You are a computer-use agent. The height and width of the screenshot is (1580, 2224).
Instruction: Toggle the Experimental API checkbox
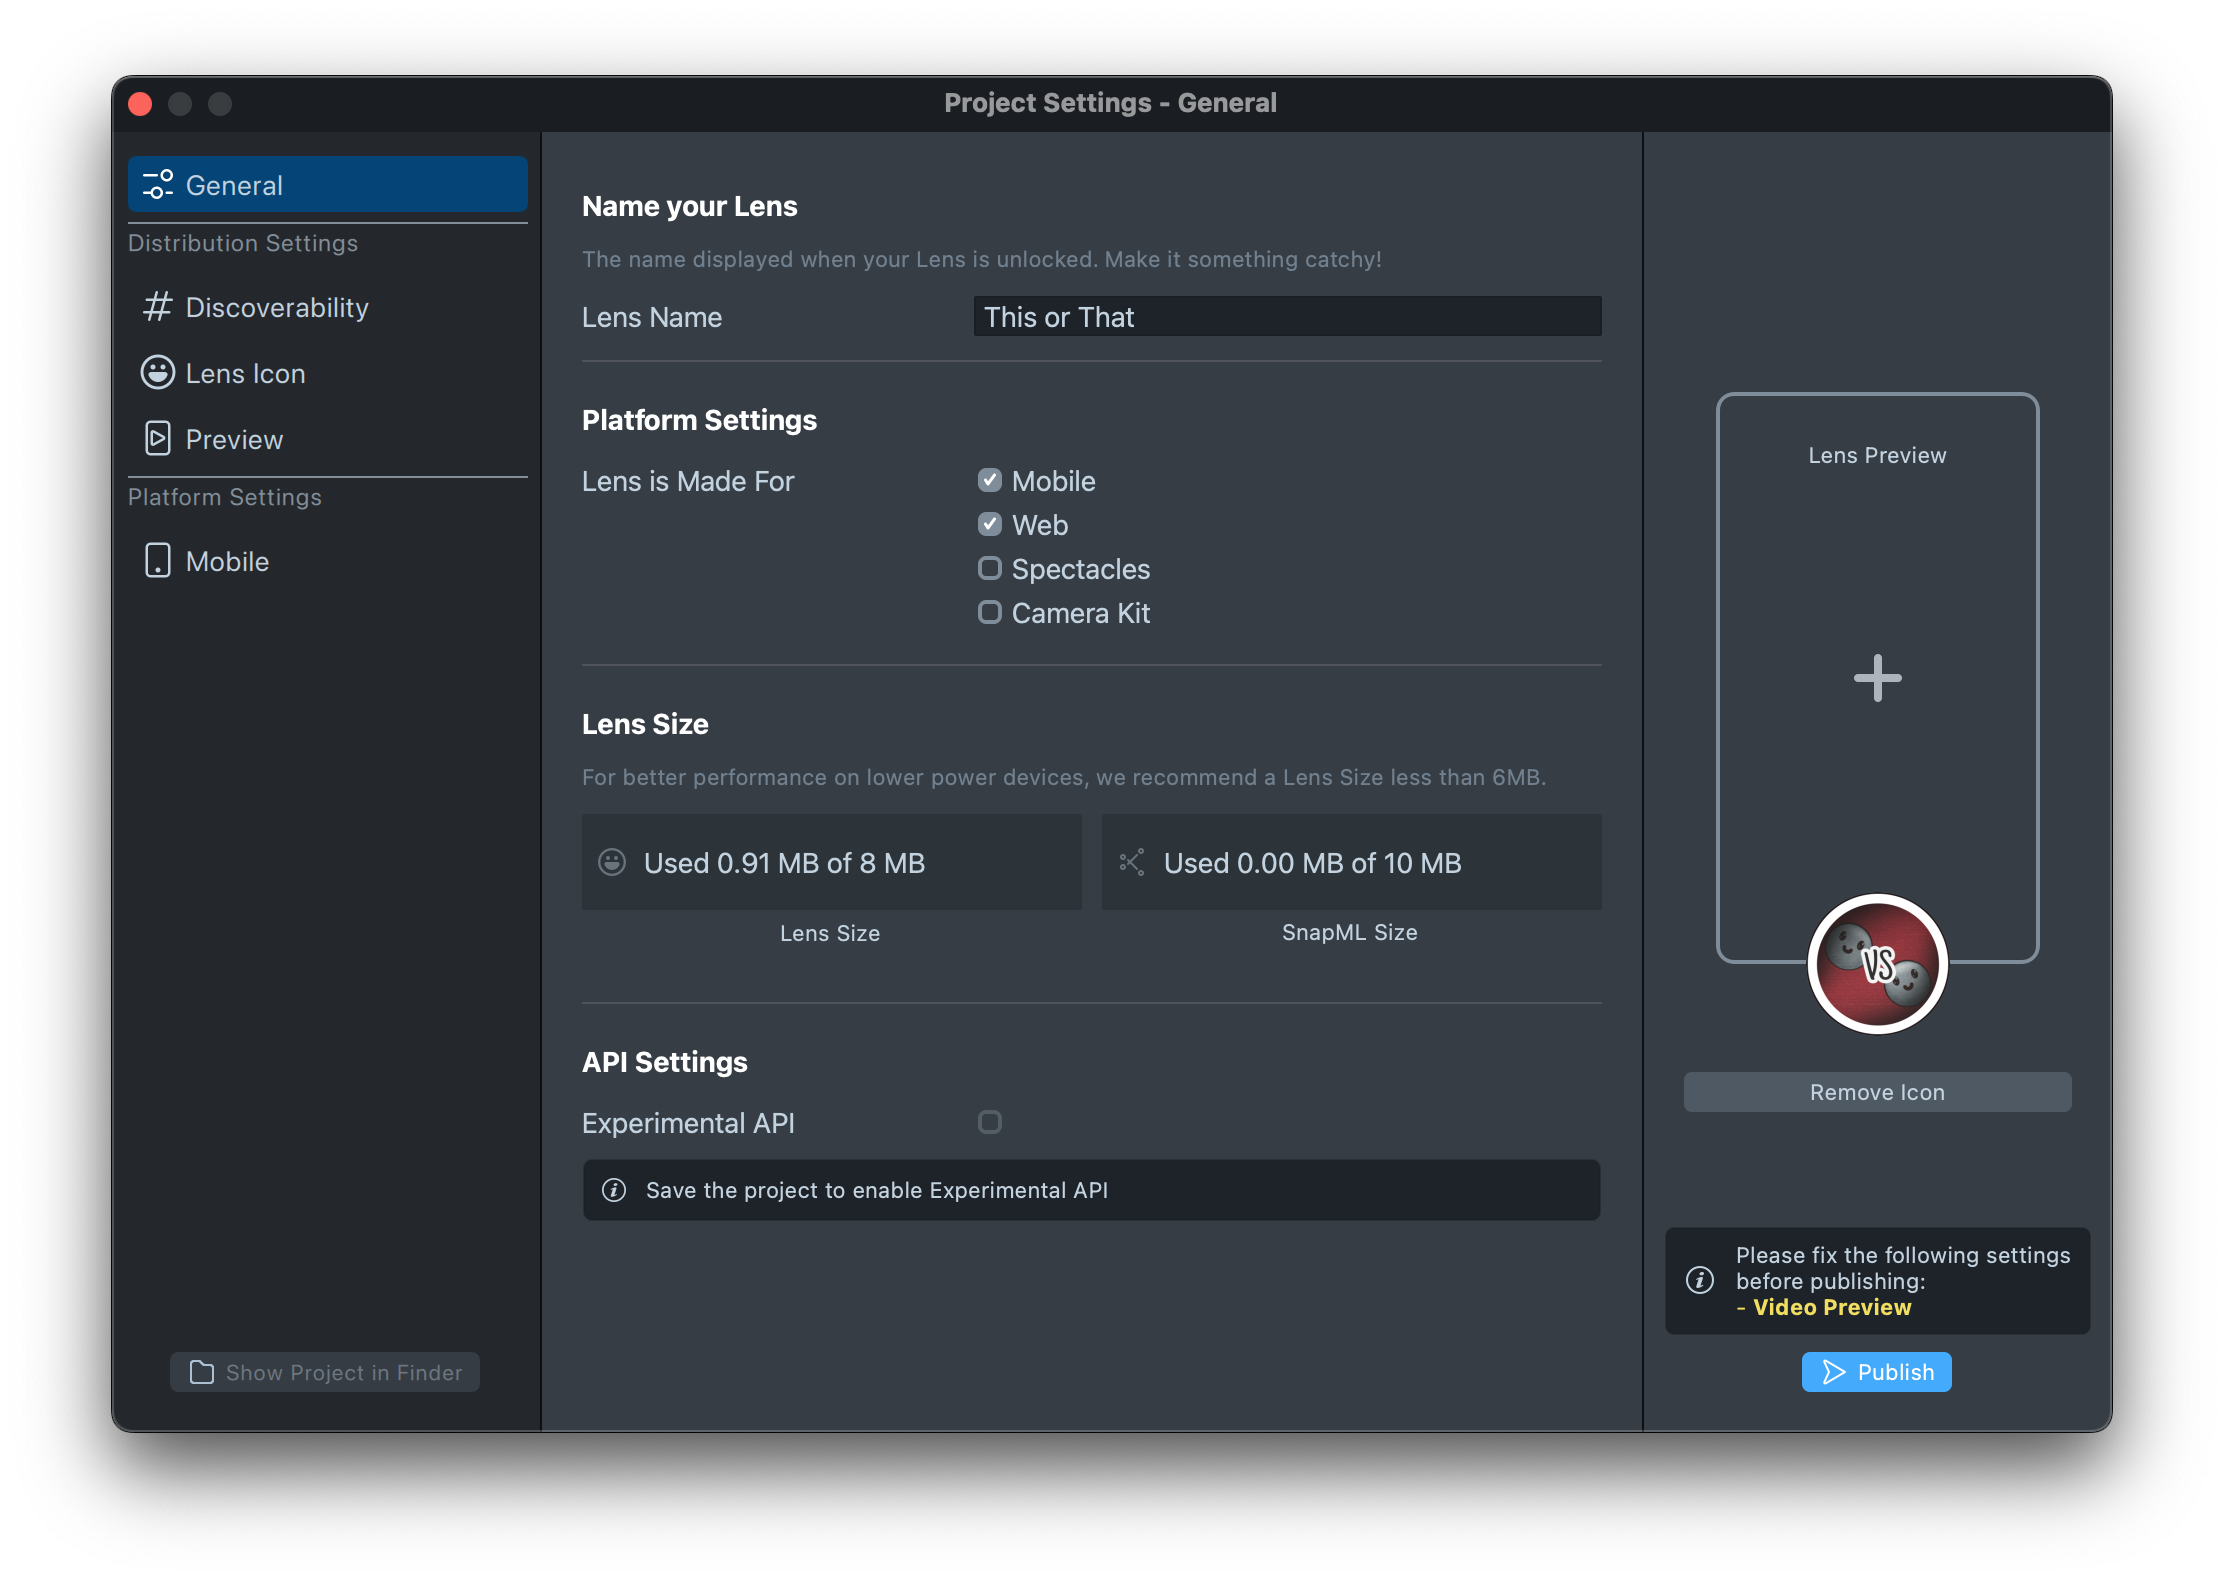coord(990,1122)
